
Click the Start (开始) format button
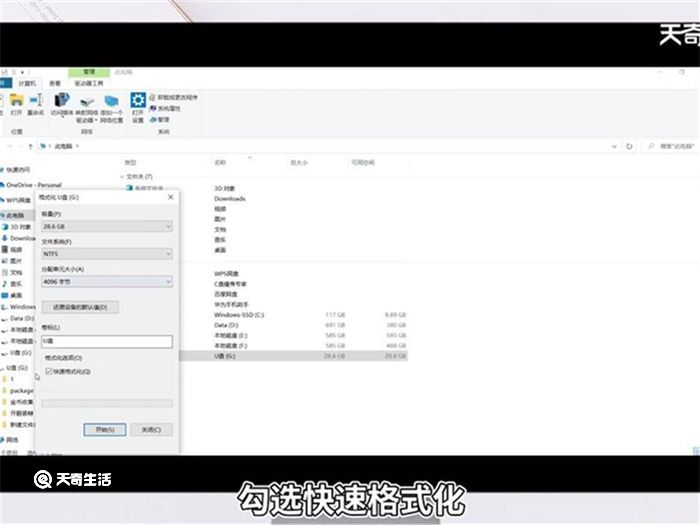pyautogui.click(x=105, y=430)
